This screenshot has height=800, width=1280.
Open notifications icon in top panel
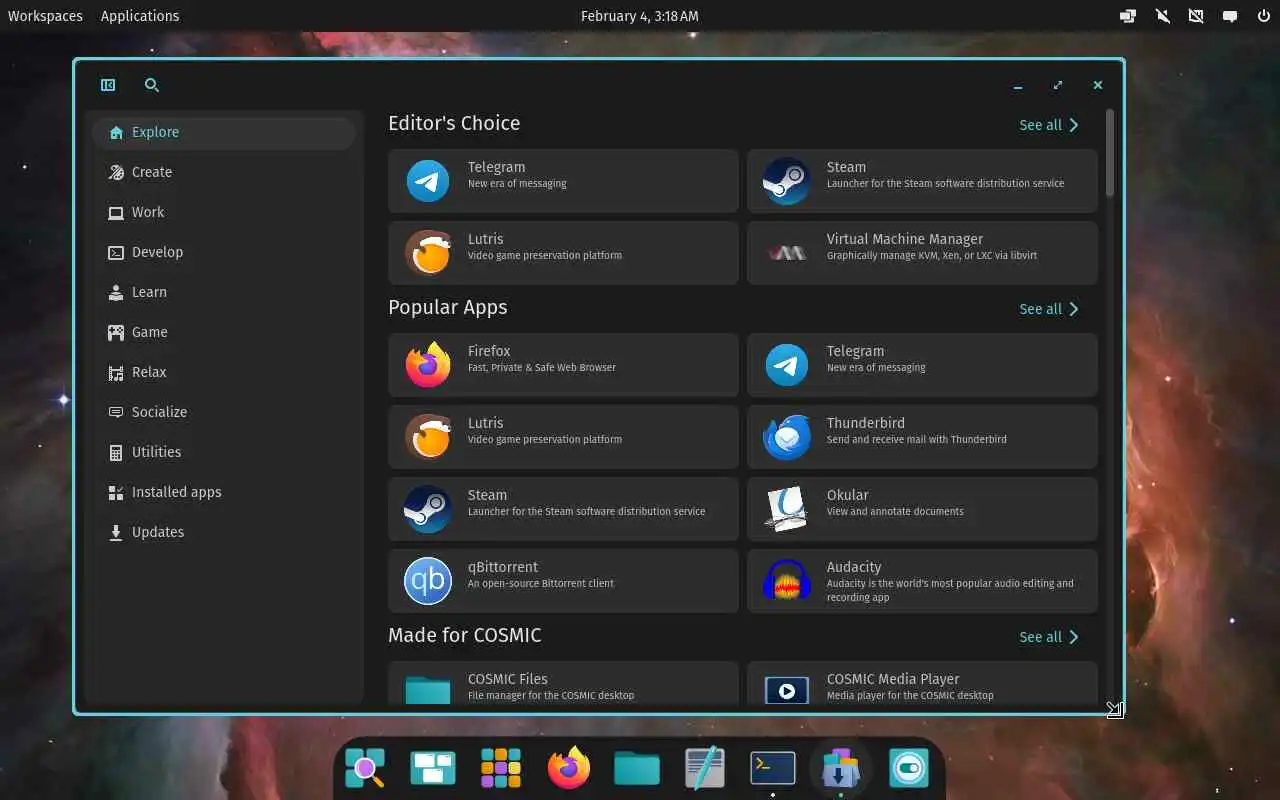(1231, 16)
